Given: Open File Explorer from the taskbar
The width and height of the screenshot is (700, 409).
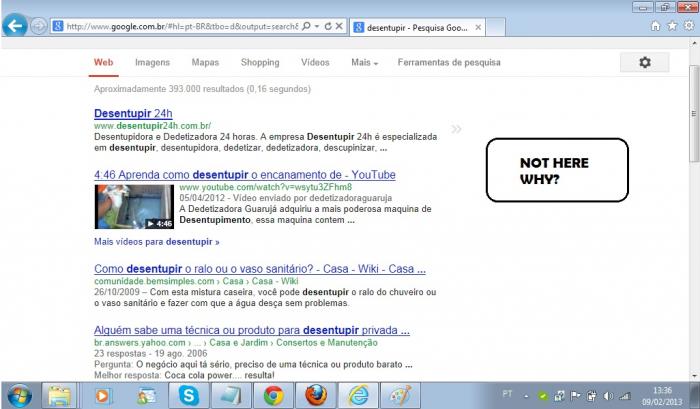Looking at the screenshot, I should [x=59, y=396].
